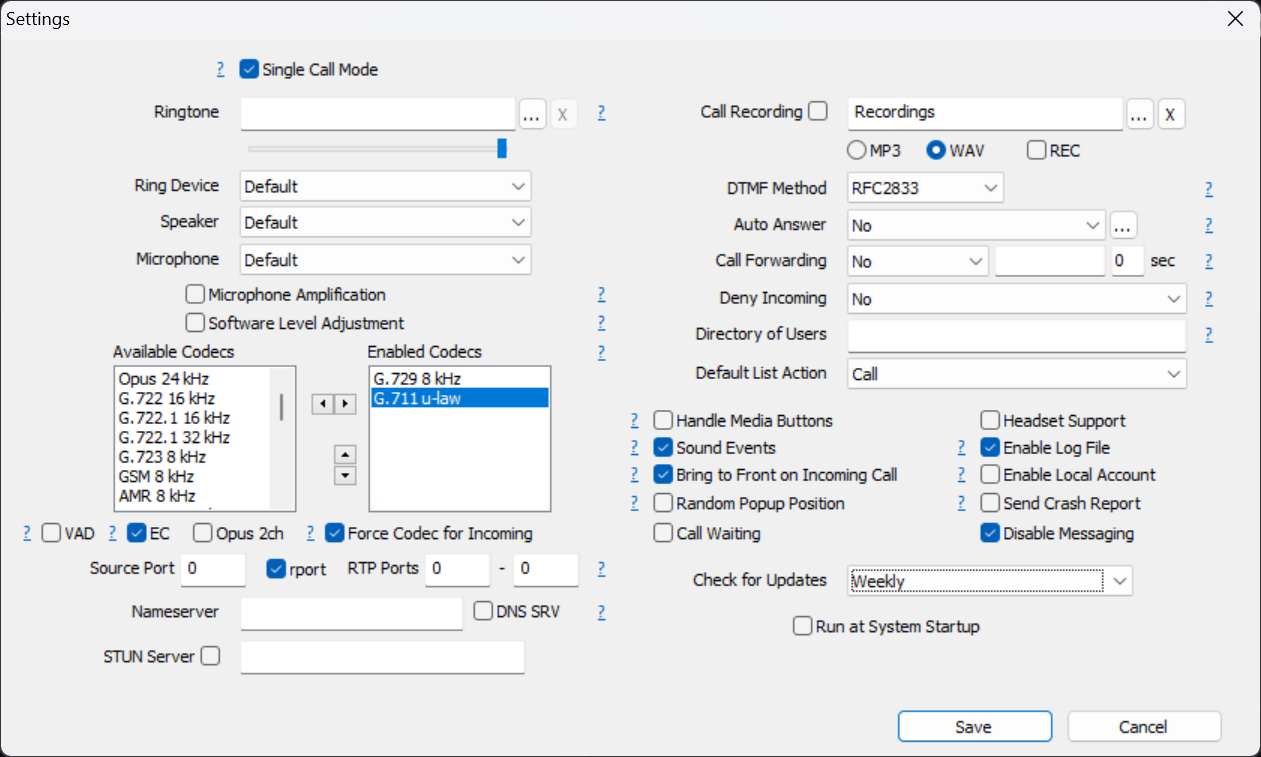Clear the Call Recording path
Viewport: 1261px width, 757px height.
click(x=1171, y=114)
